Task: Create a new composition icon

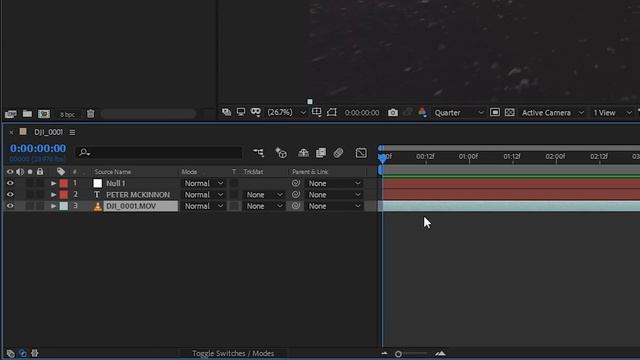Action: point(44,114)
